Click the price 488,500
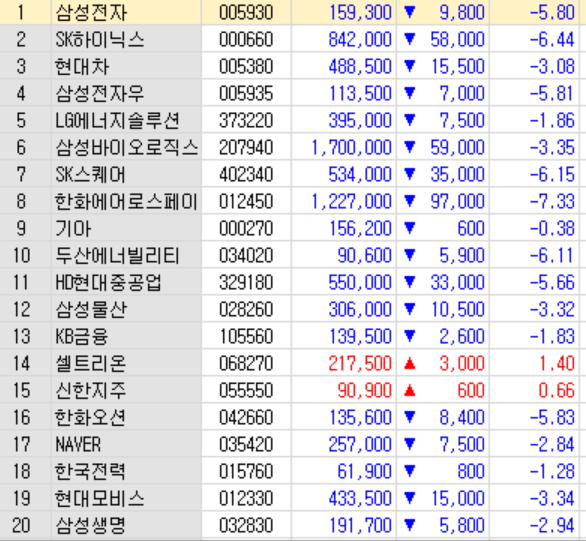Image resolution: width=586 pixels, height=541 pixels. click(360, 67)
